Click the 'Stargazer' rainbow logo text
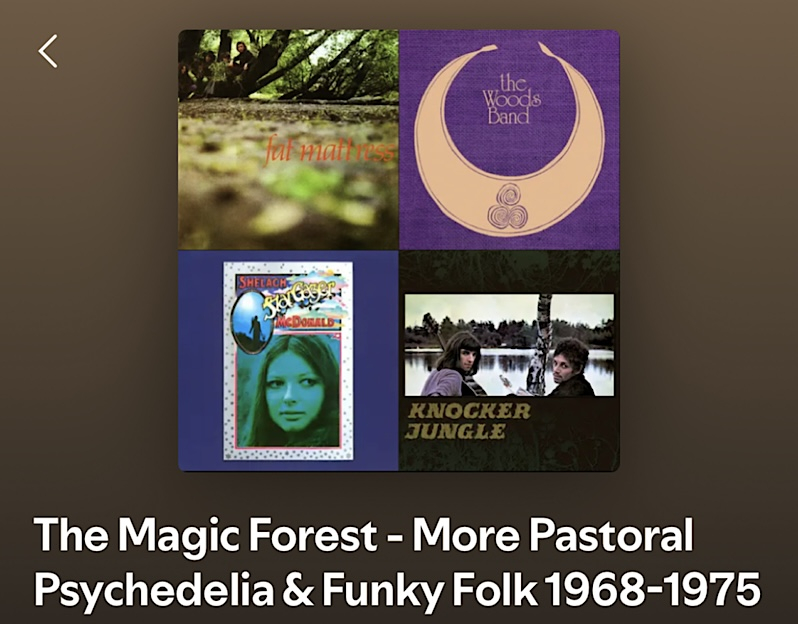798x624 pixels. coord(300,298)
